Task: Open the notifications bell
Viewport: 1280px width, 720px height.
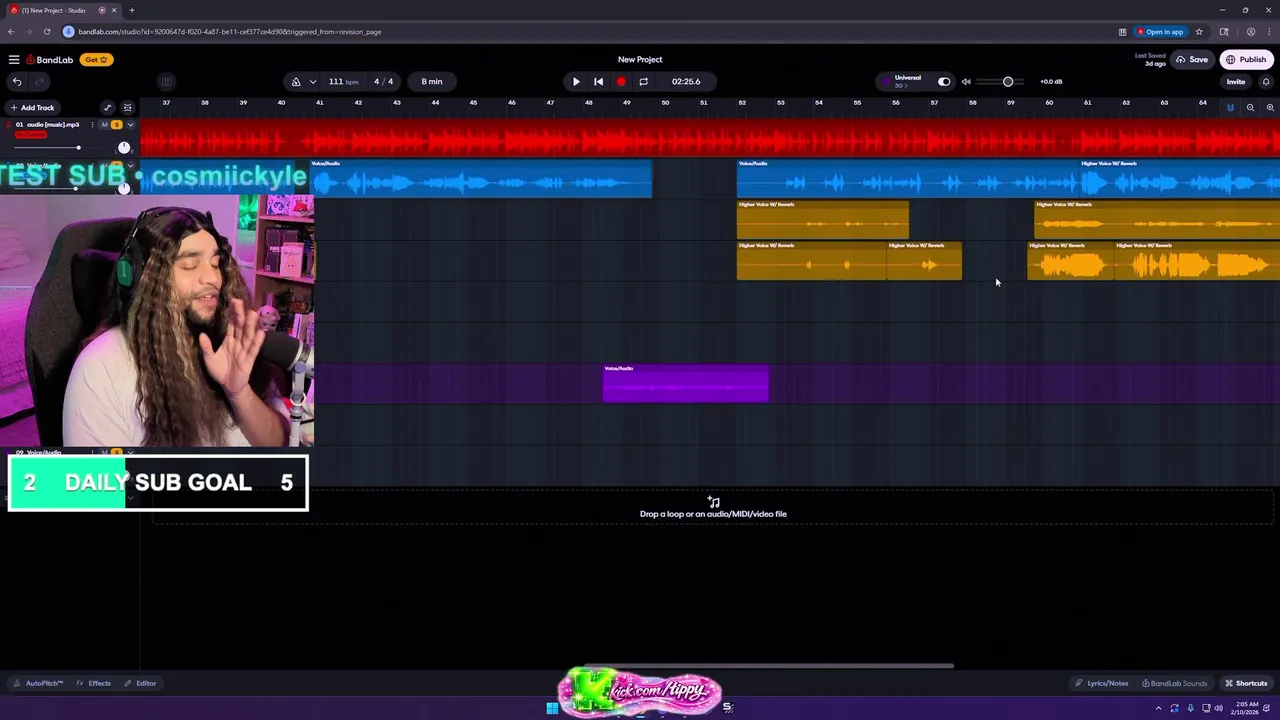Action: tap(1266, 82)
